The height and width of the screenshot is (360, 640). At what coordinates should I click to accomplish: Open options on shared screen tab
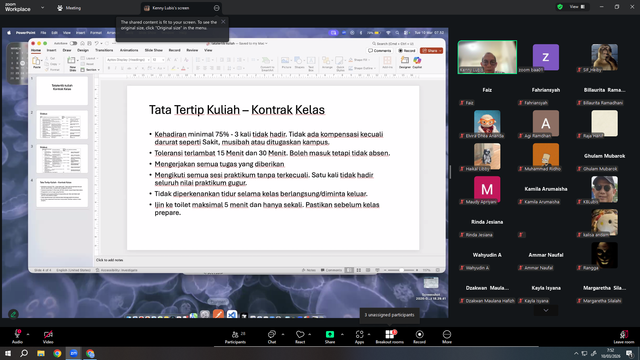pos(217,8)
